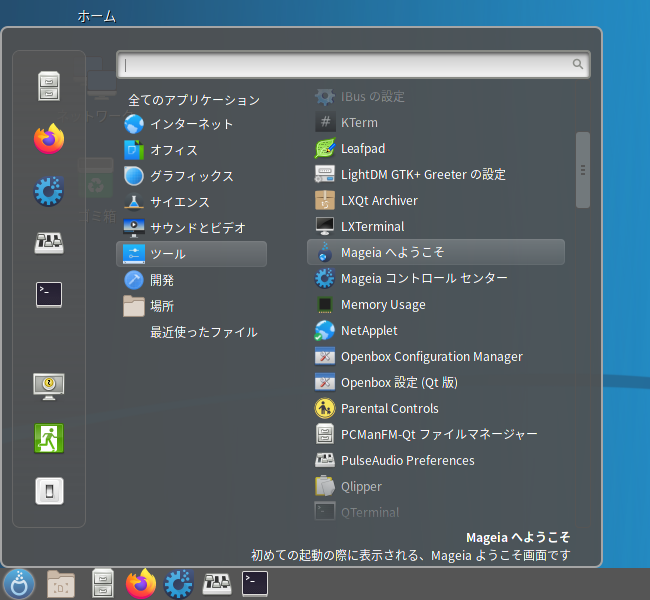Image resolution: width=650 pixels, height=600 pixels.
Task: Click the lock screen monitor icon
Action: pyautogui.click(x=49, y=386)
